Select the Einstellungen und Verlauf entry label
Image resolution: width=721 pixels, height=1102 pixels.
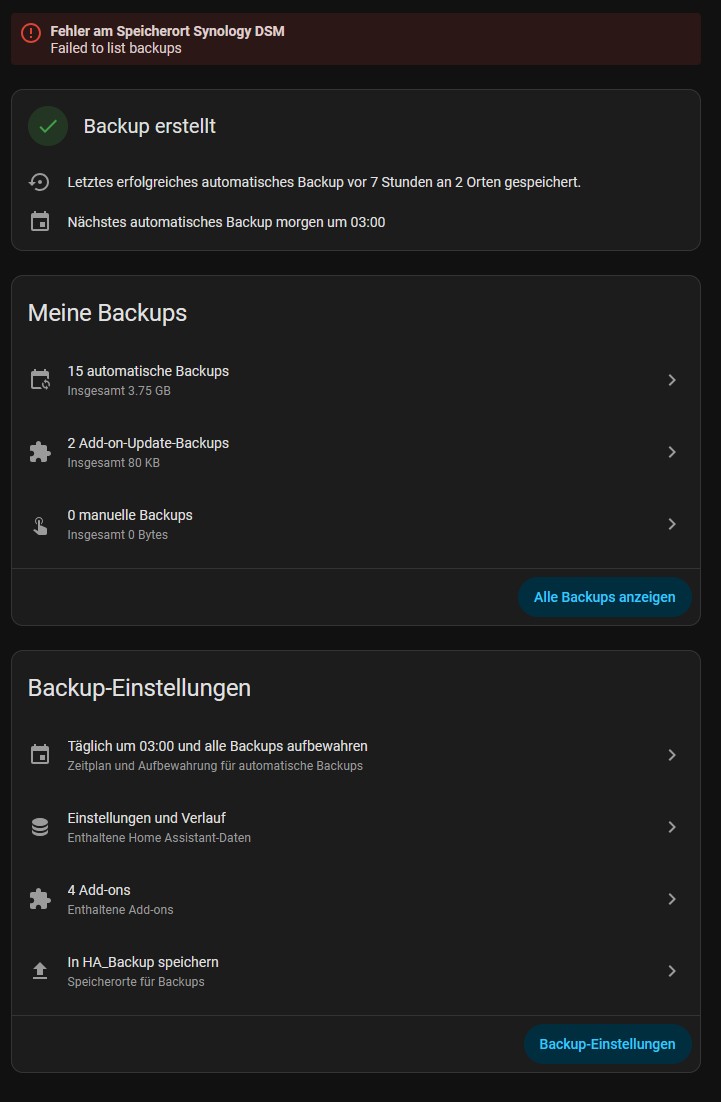(x=139, y=818)
